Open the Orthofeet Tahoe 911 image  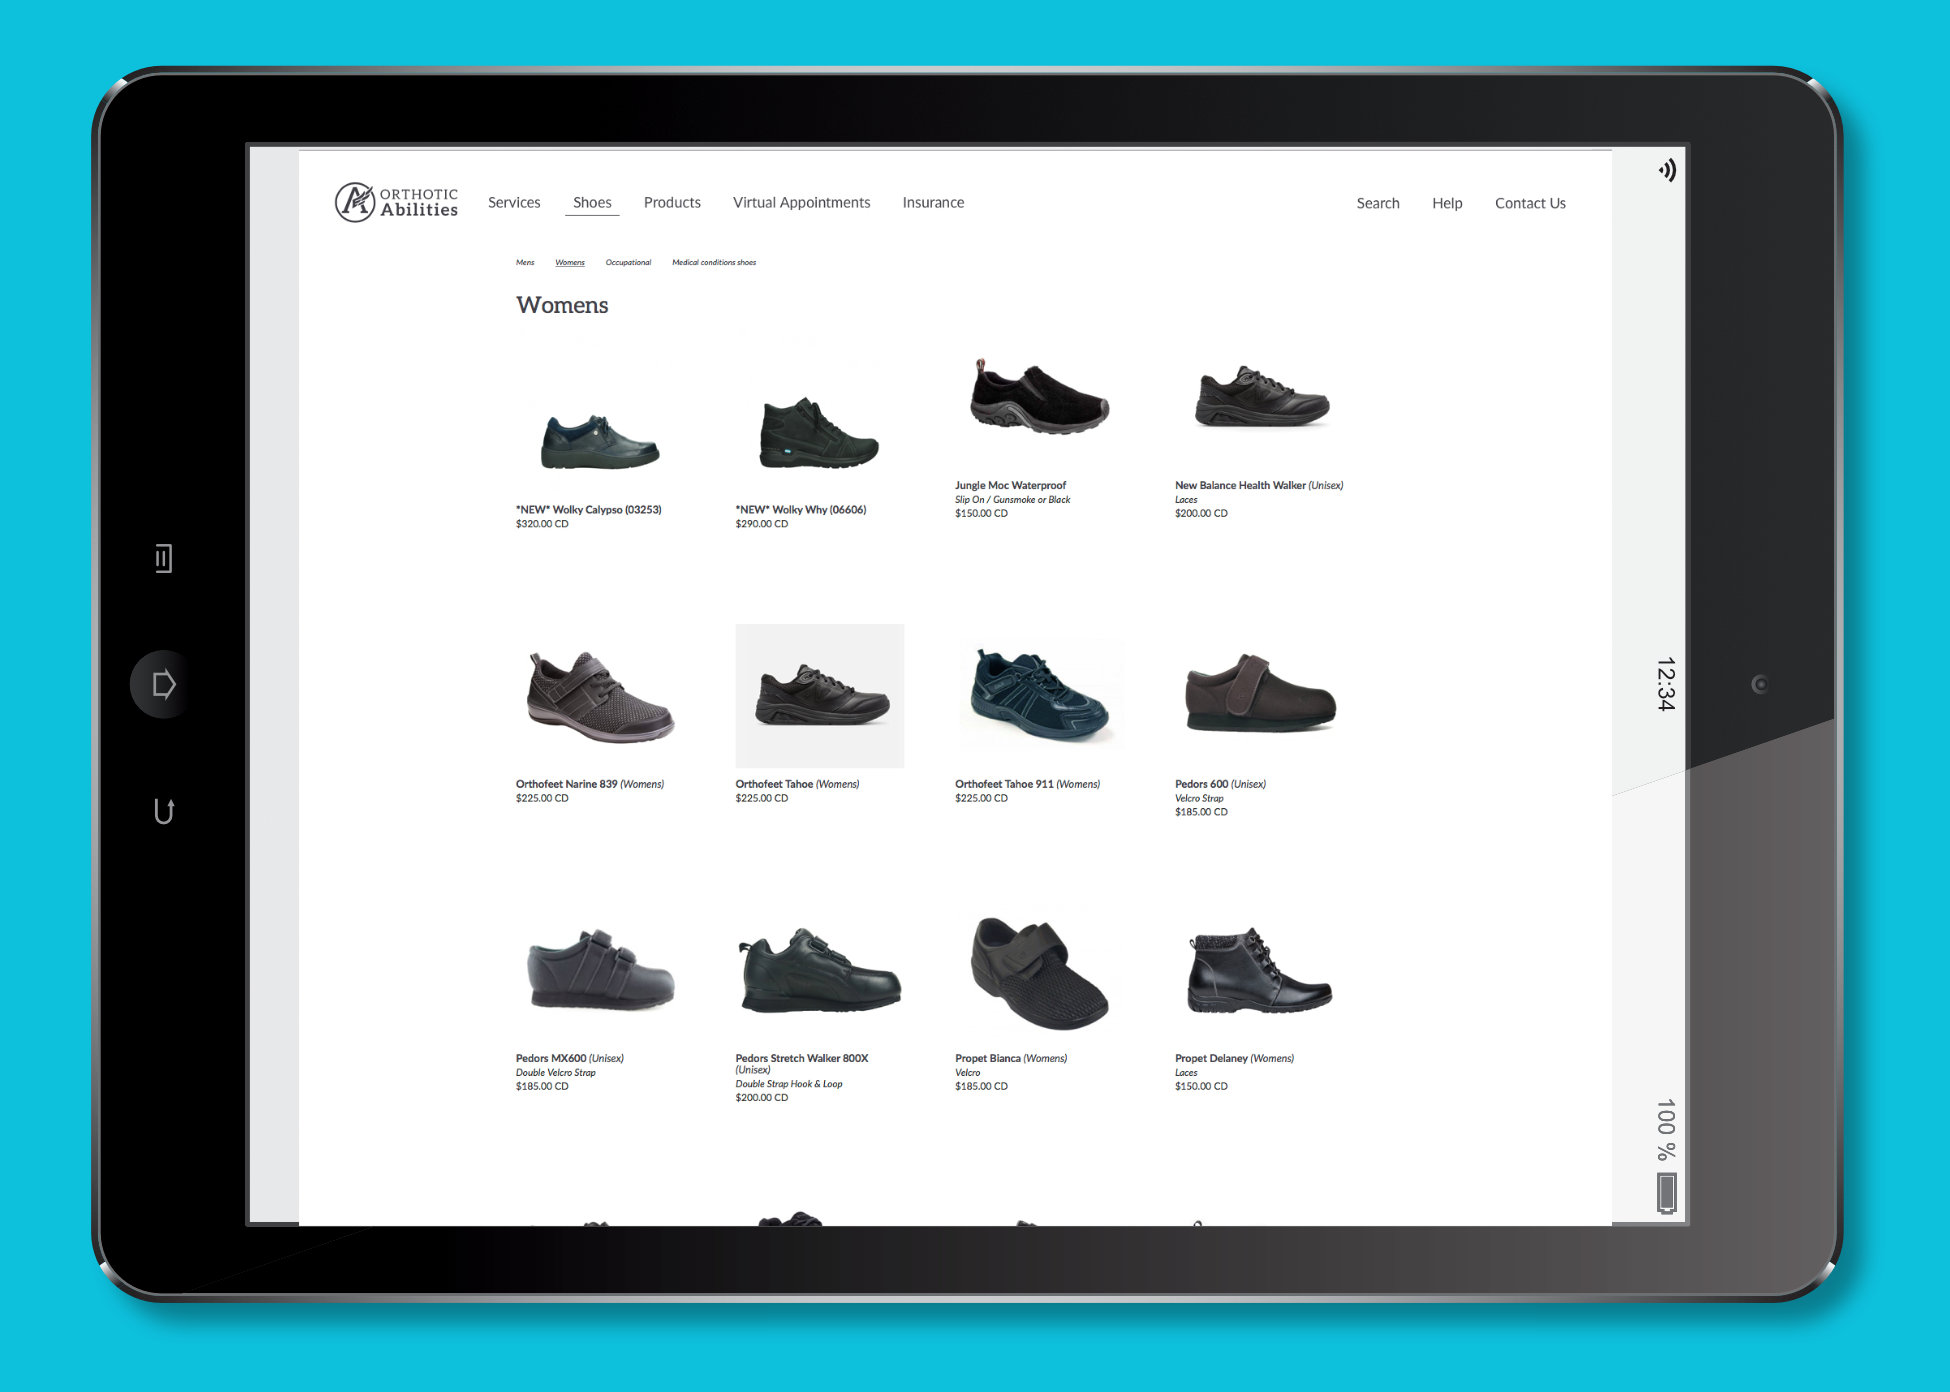click(1039, 694)
